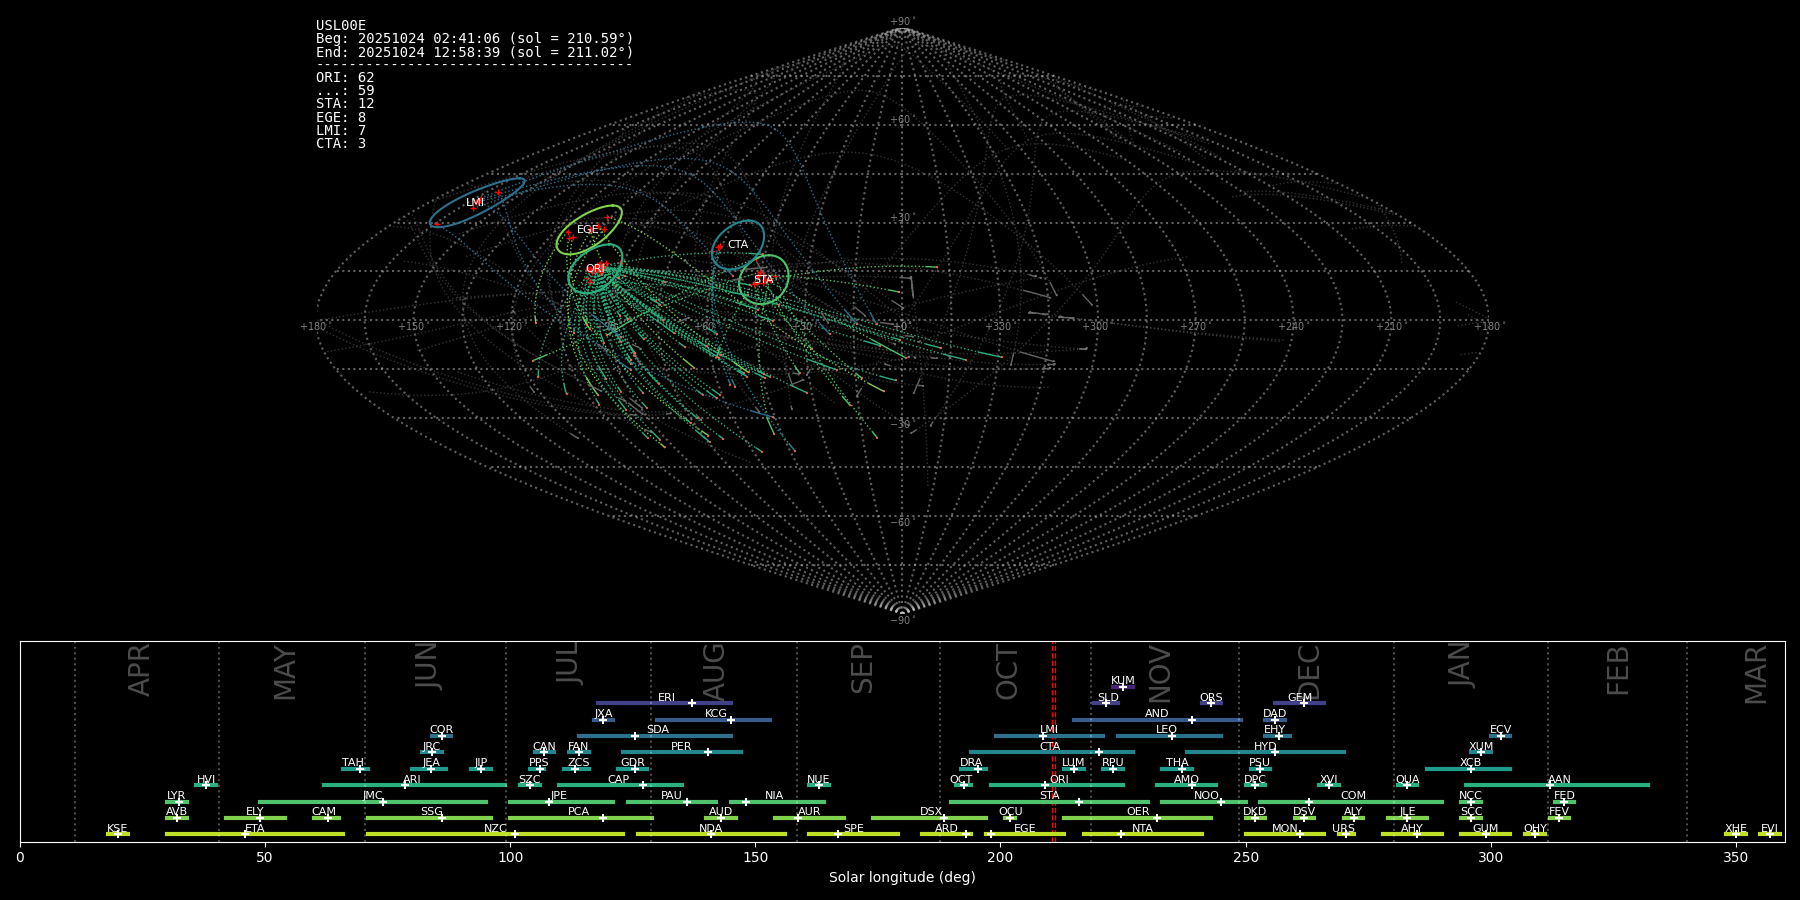Click the NOV month label in timeline
Screen dimensions: 1800x900
[x=1159, y=674]
